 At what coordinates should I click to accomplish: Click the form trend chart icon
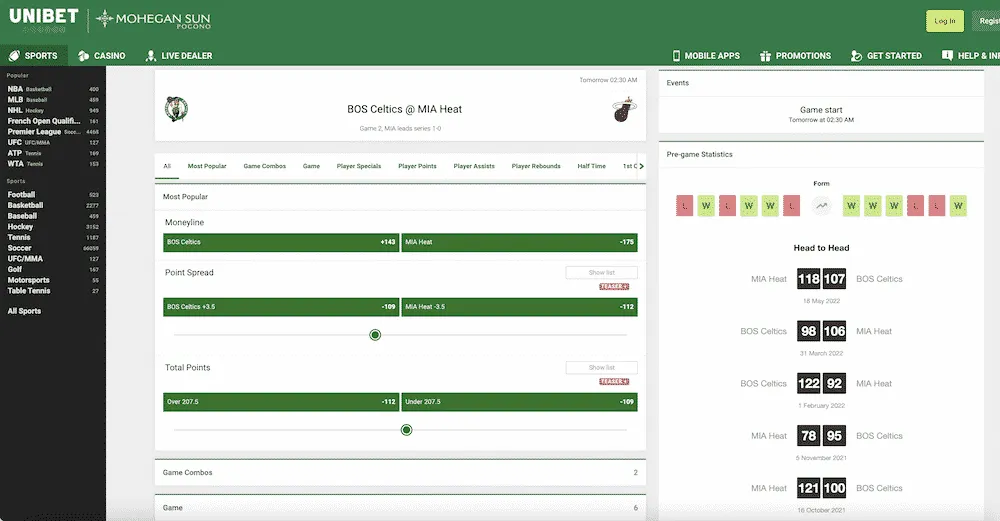821,206
